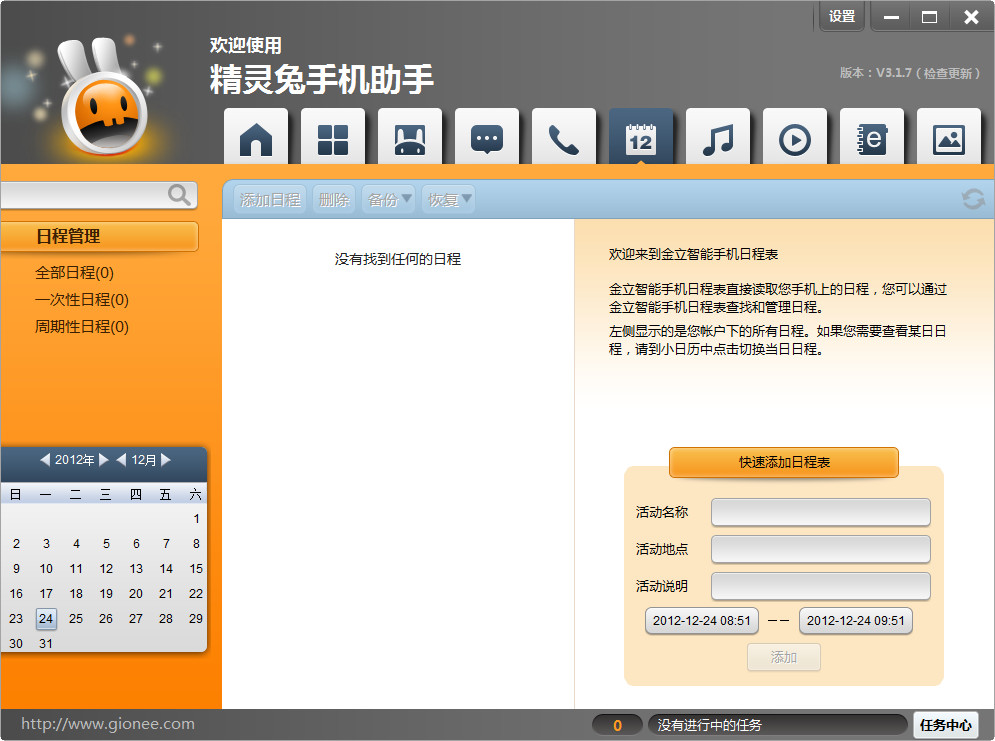The height and width of the screenshot is (741, 995).
Task: Select day 25 in calendar
Action: (x=76, y=619)
